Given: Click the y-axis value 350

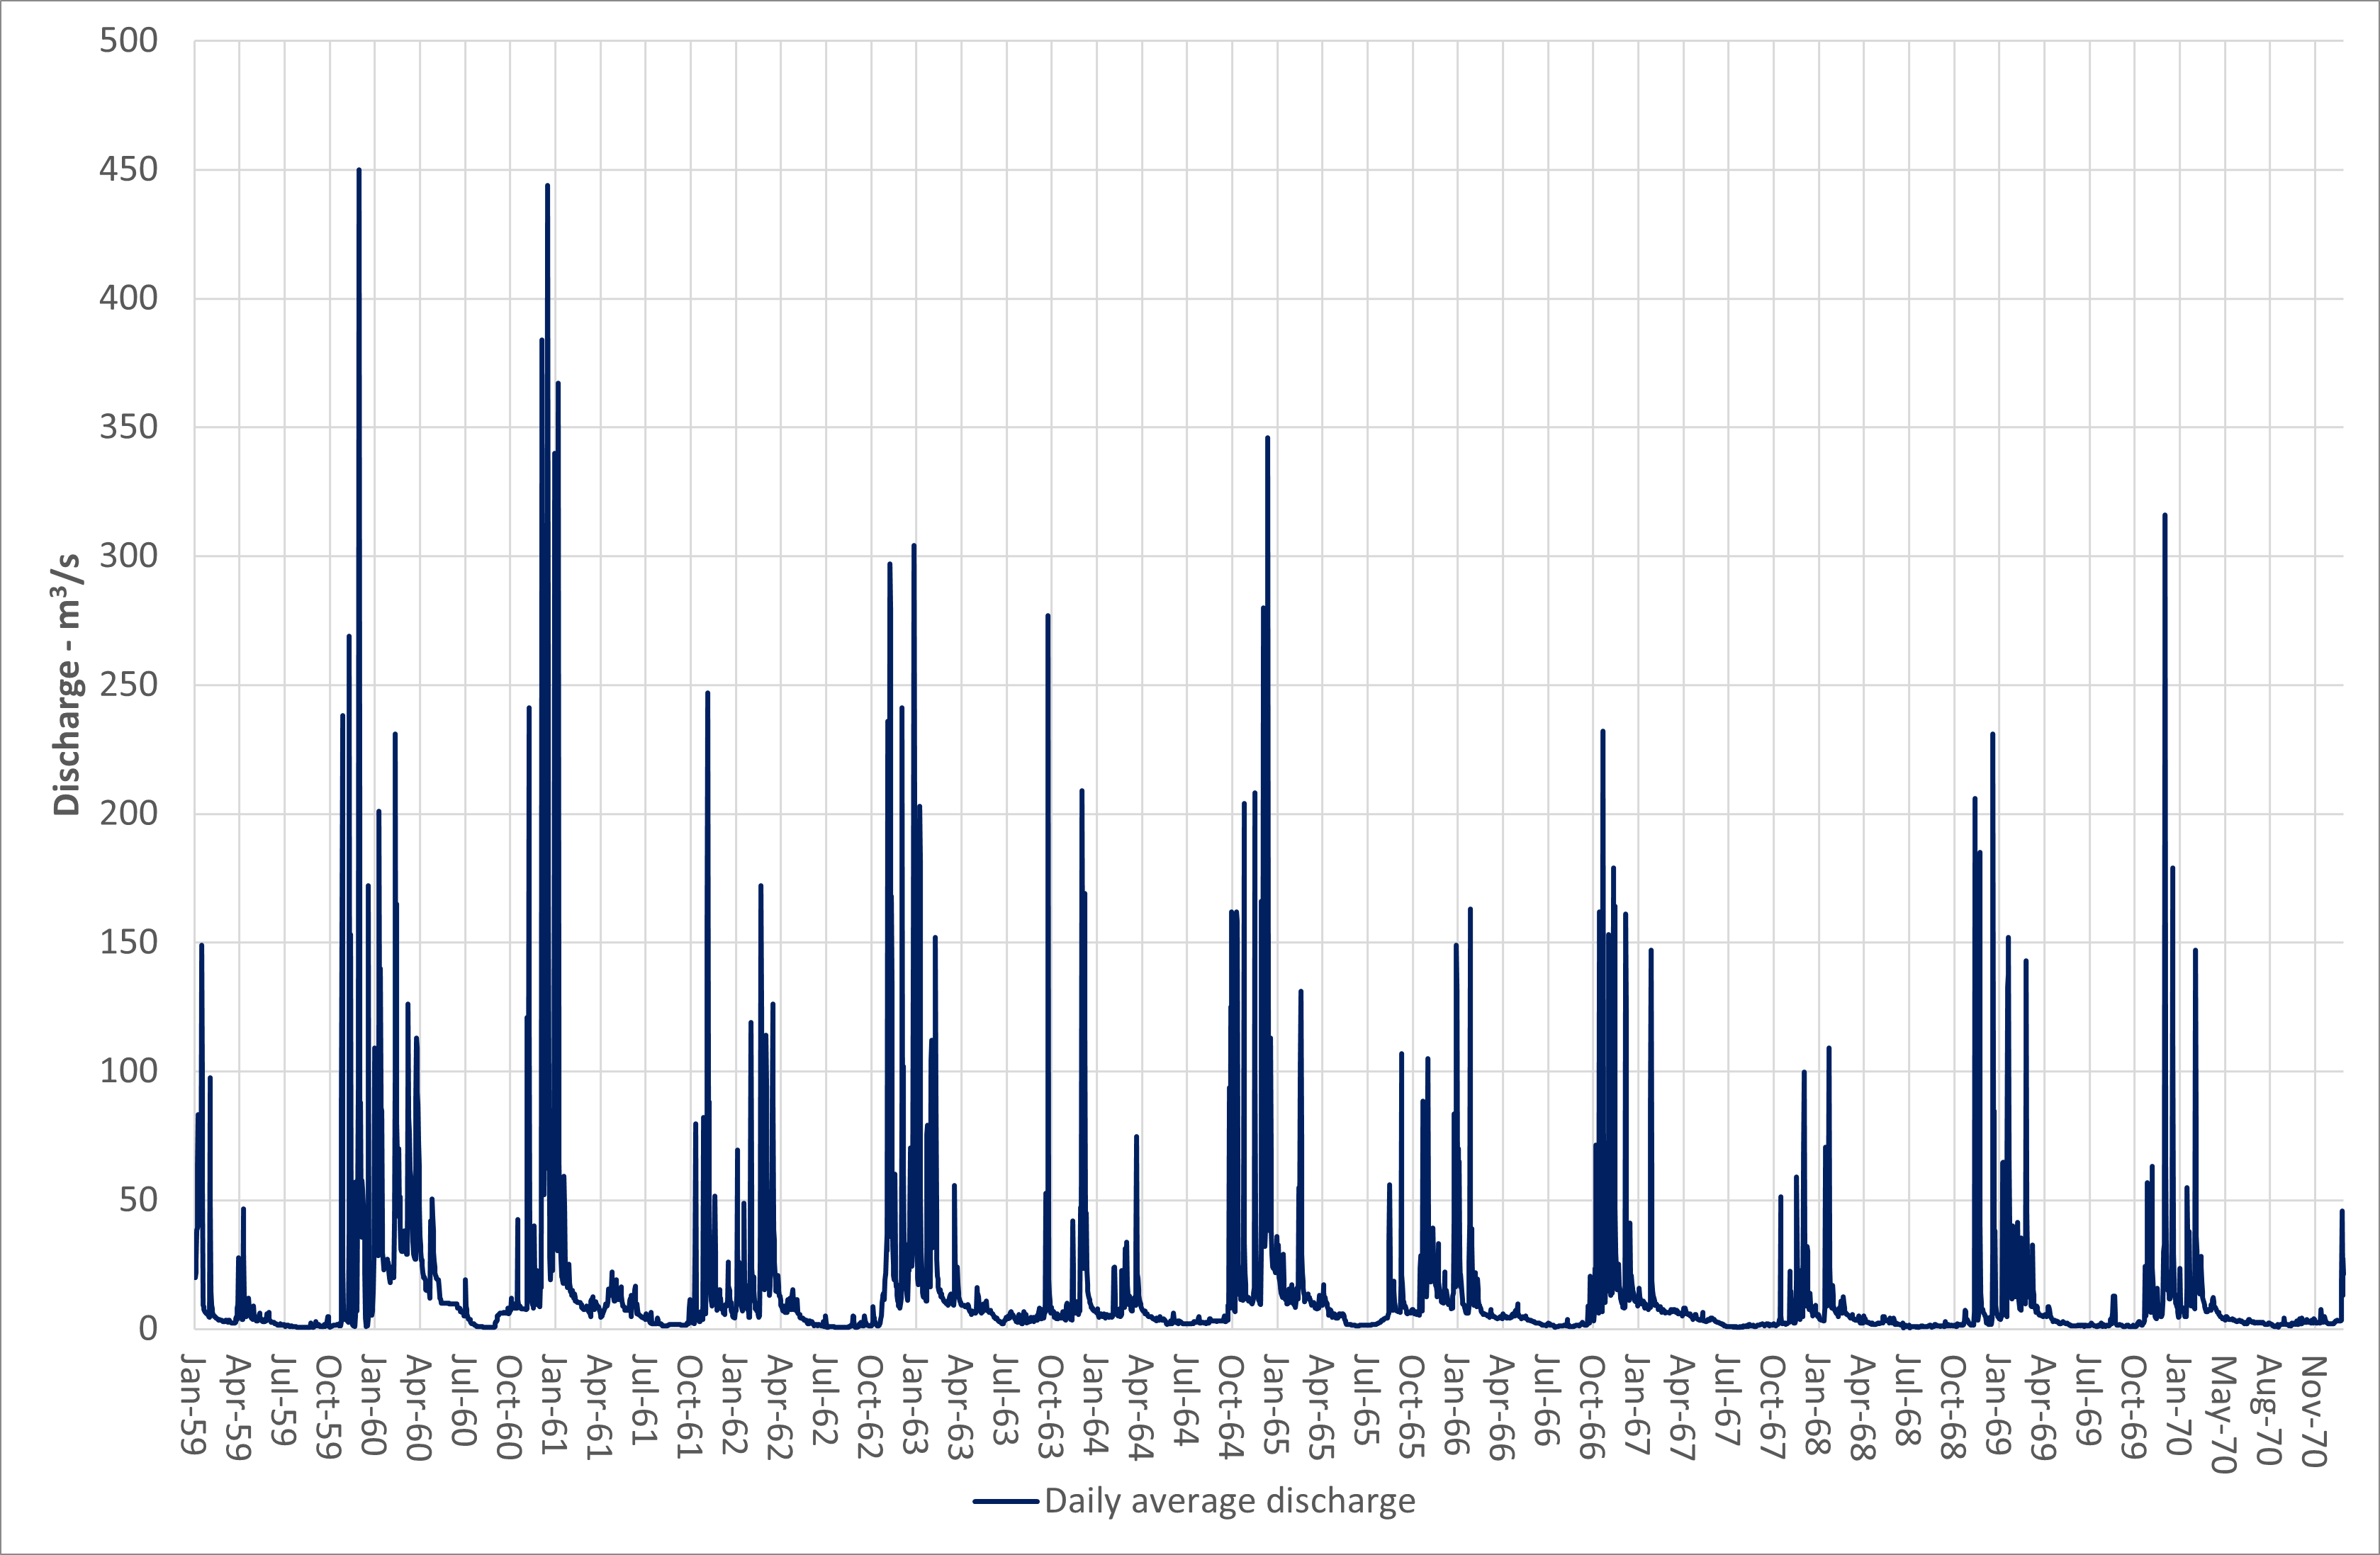Looking at the screenshot, I should [129, 427].
